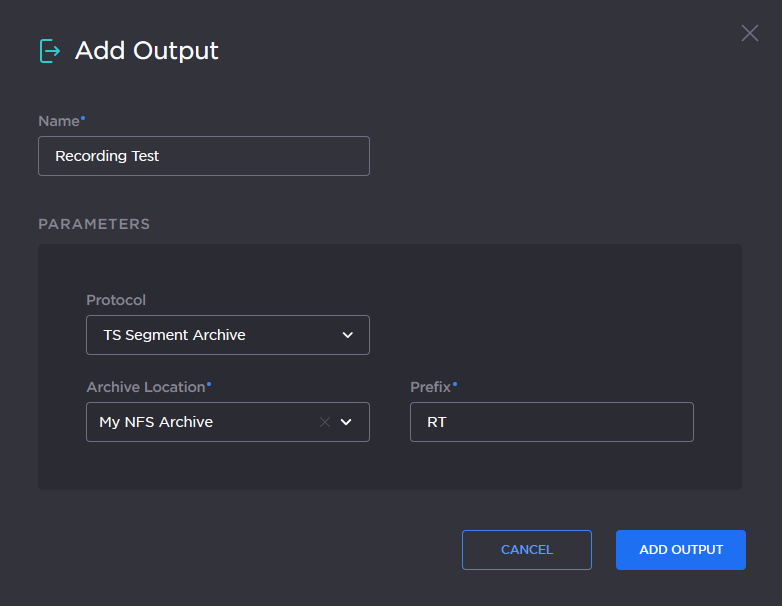Click the Name field label
Screen dimensions: 782x606
click(x=59, y=121)
